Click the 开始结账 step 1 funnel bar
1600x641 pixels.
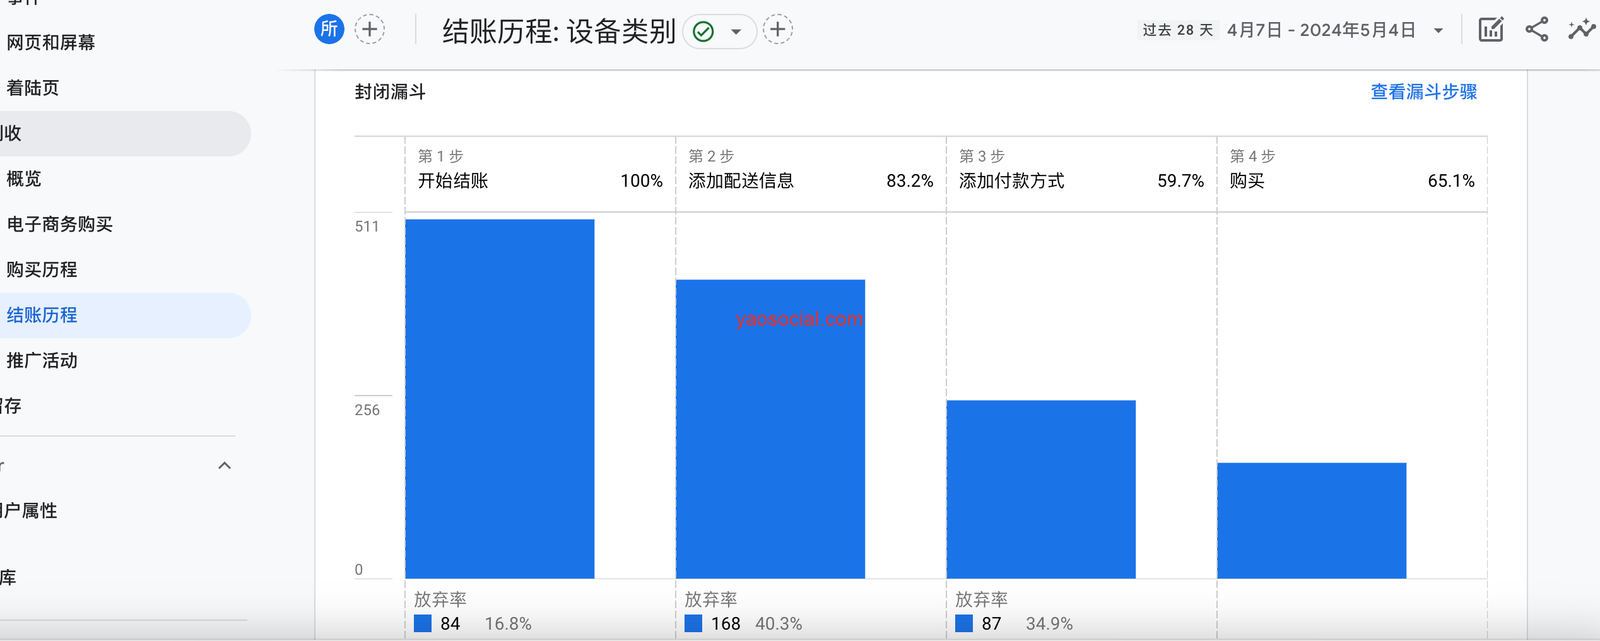click(x=500, y=399)
